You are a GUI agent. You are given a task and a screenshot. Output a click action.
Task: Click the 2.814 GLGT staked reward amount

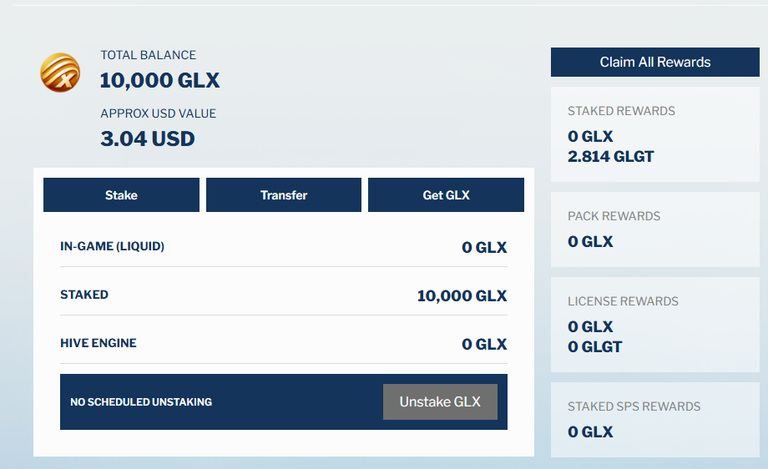tap(610, 157)
